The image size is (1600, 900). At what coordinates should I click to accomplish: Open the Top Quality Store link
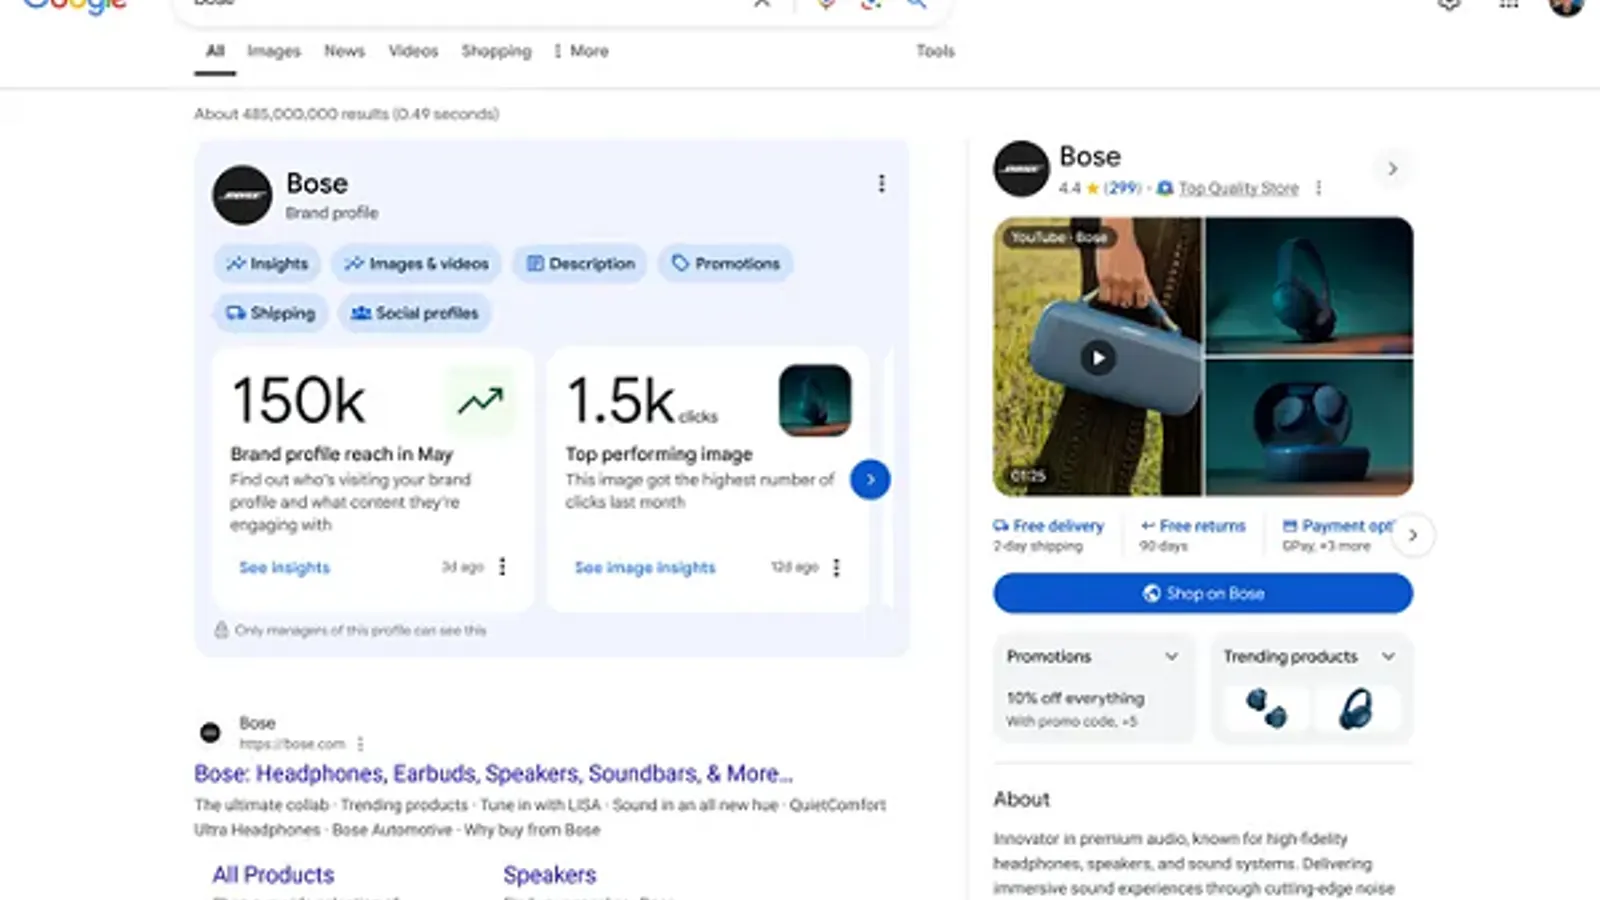point(1238,188)
